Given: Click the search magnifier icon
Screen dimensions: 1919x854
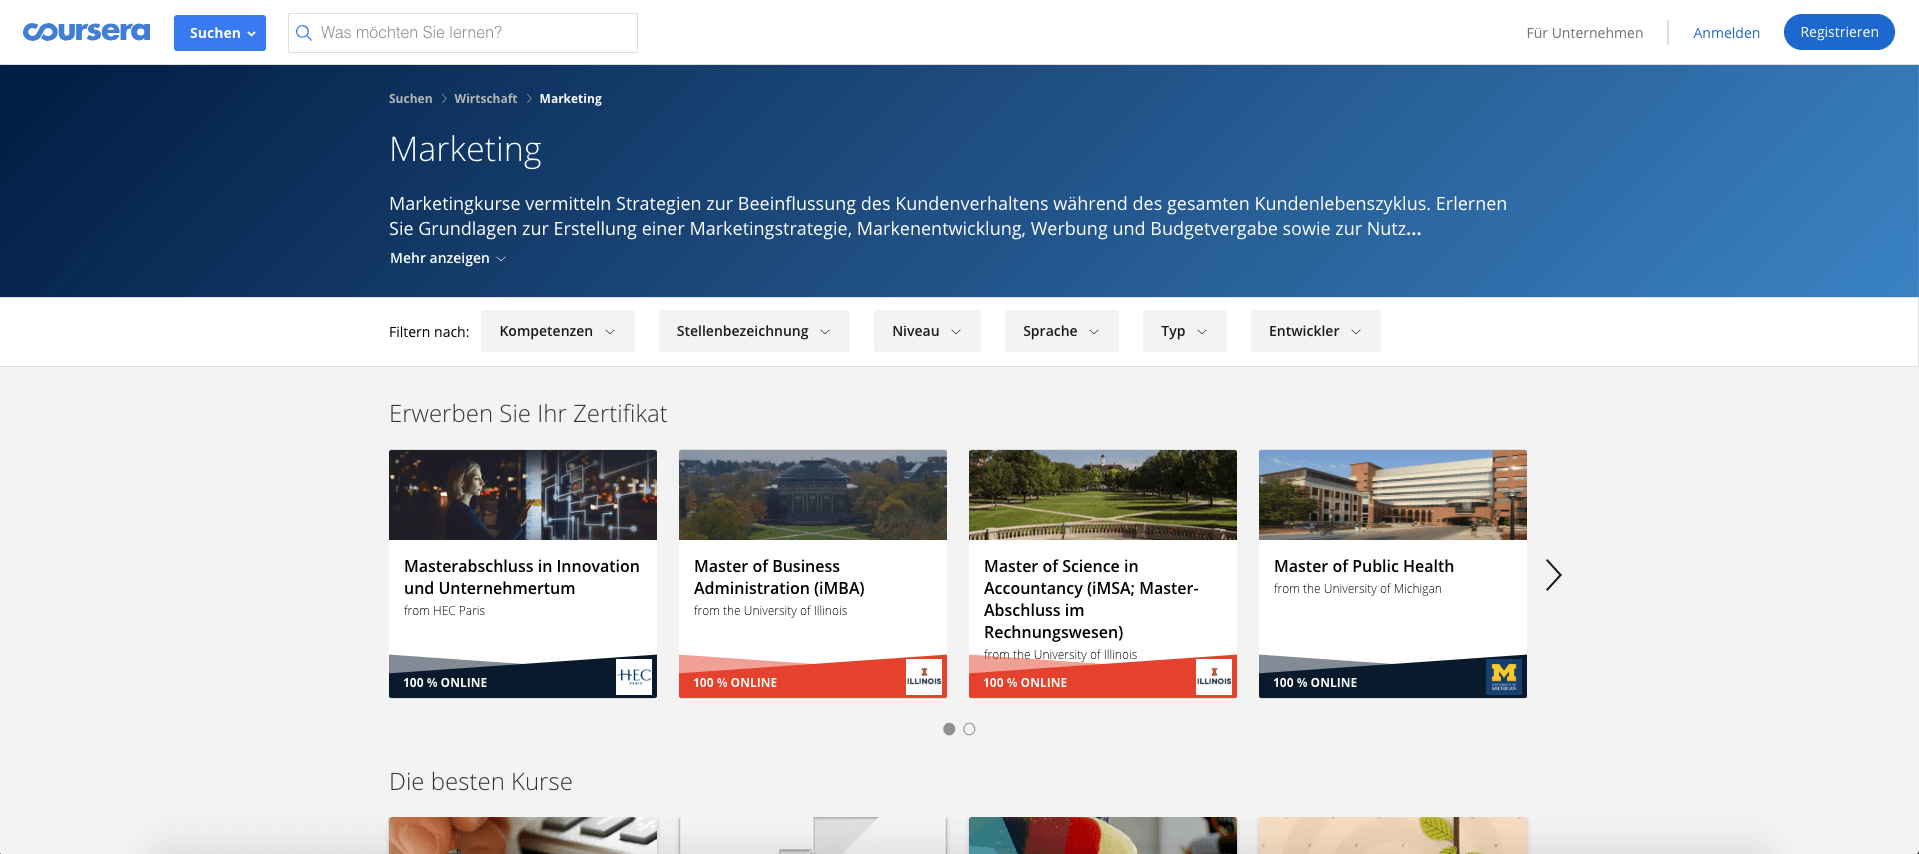Looking at the screenshot, I should (x=304, y=33).
